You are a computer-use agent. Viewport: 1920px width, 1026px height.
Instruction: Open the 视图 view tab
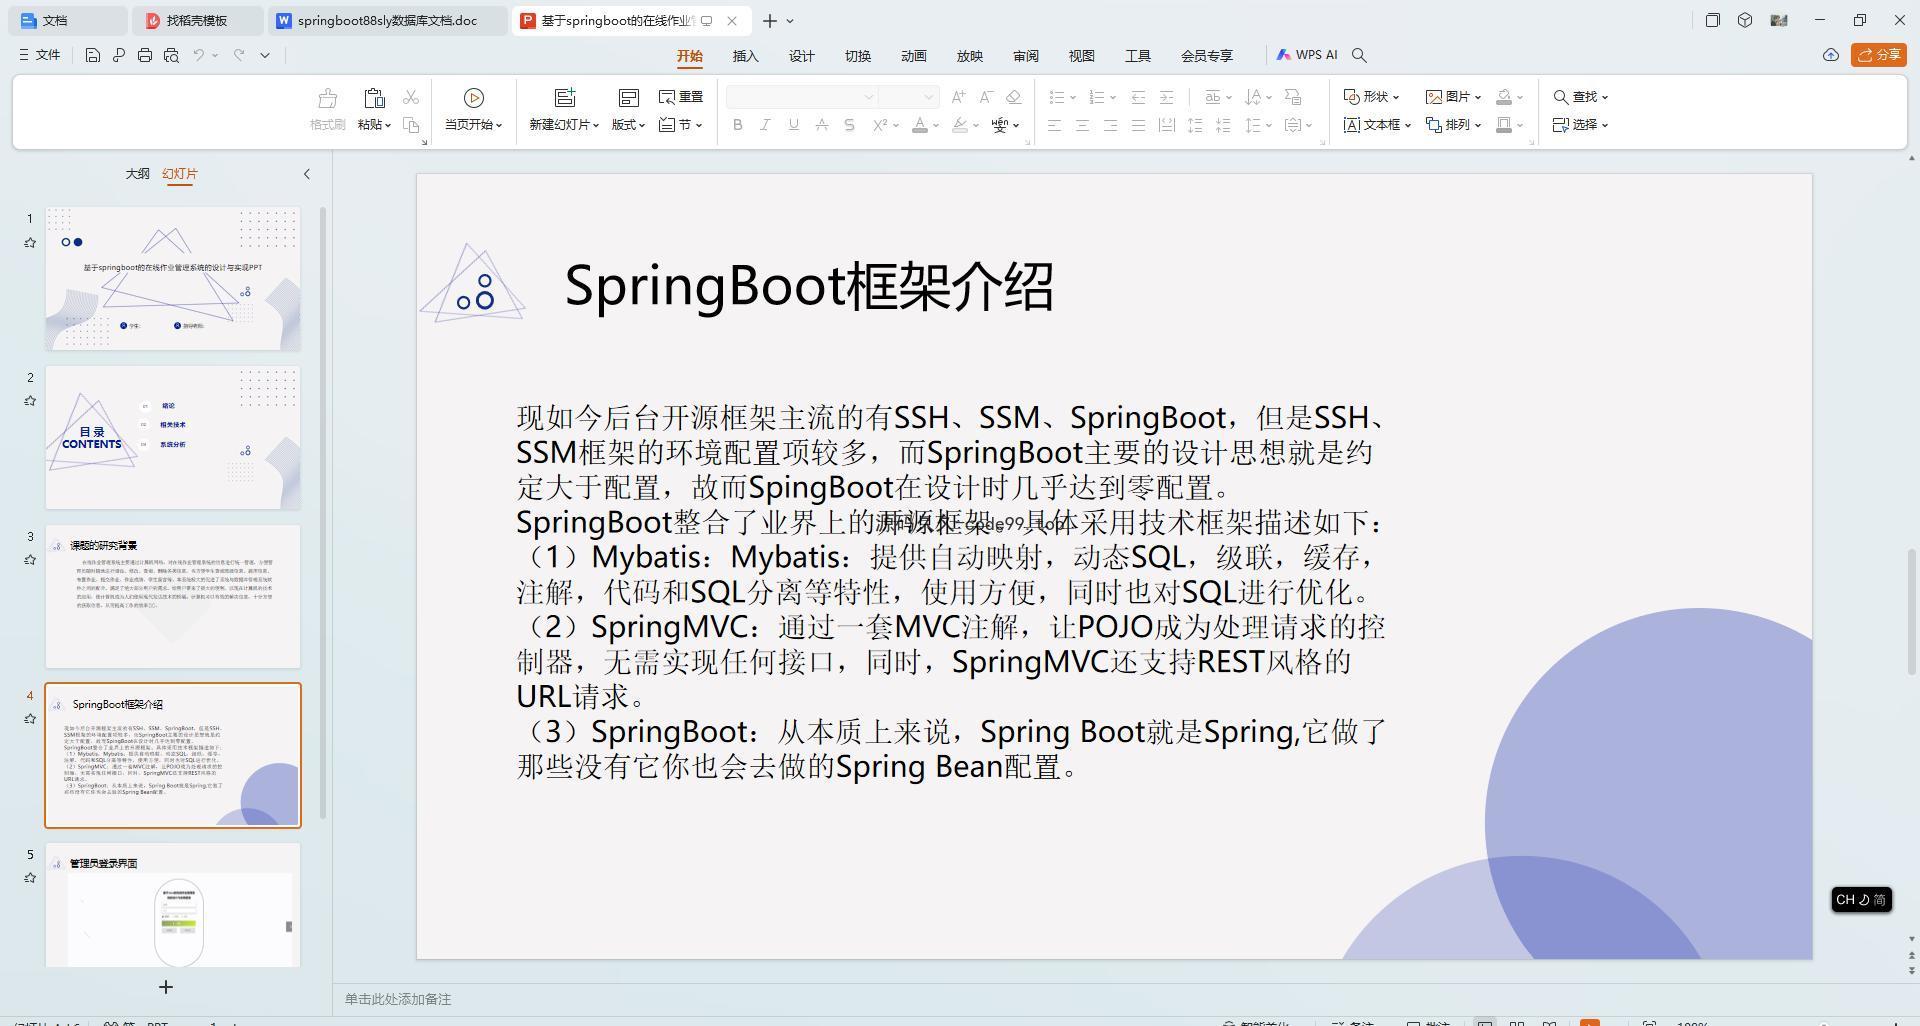(x=1082, y=56)
